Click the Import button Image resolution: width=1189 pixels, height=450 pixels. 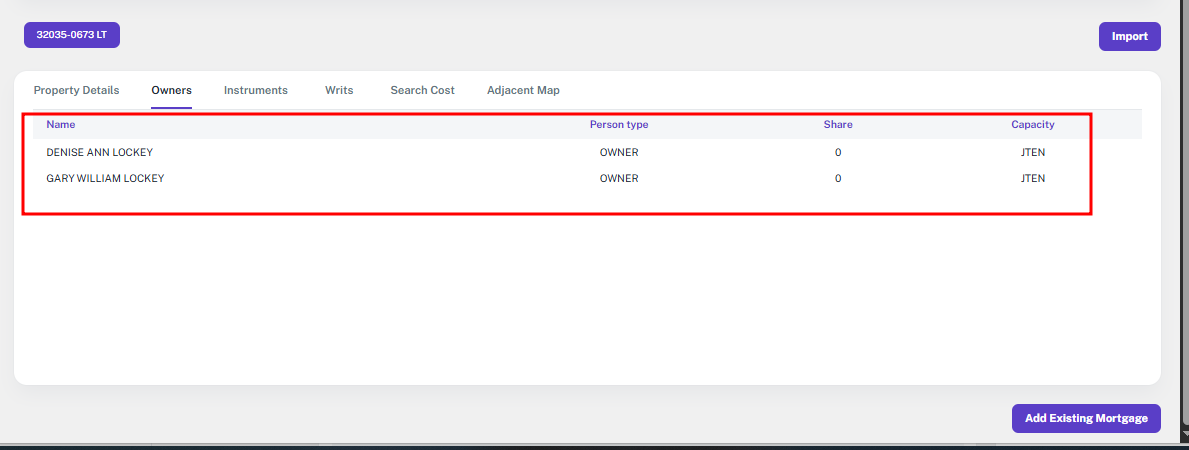pyautogui.click(x=1129, y=36)
